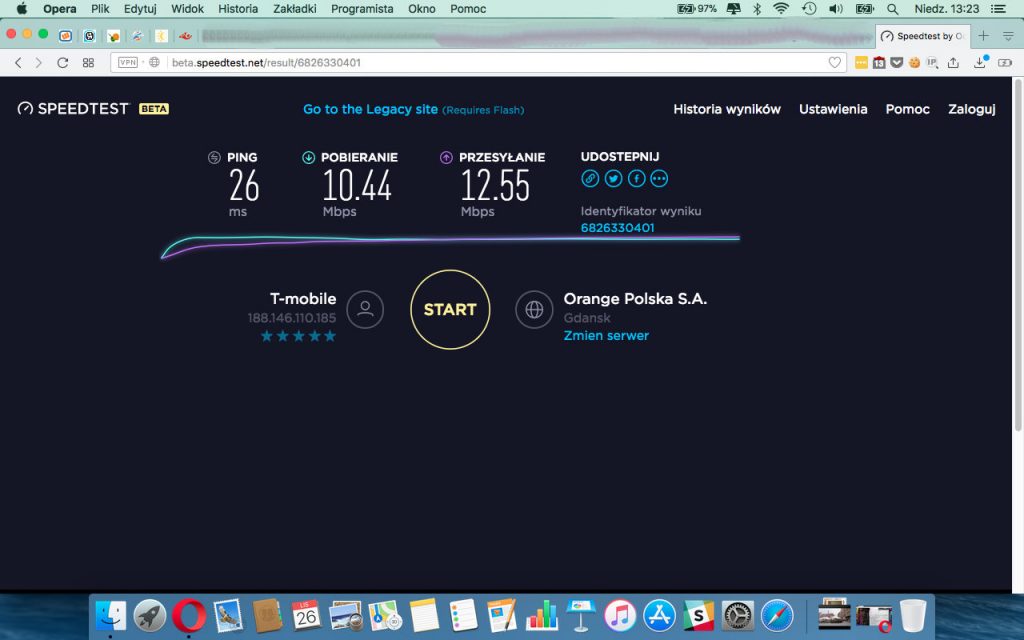Viewport: 1024px width, 640px height.
Task: Rate T-mobile using the star rating
Action: [298, 336]
